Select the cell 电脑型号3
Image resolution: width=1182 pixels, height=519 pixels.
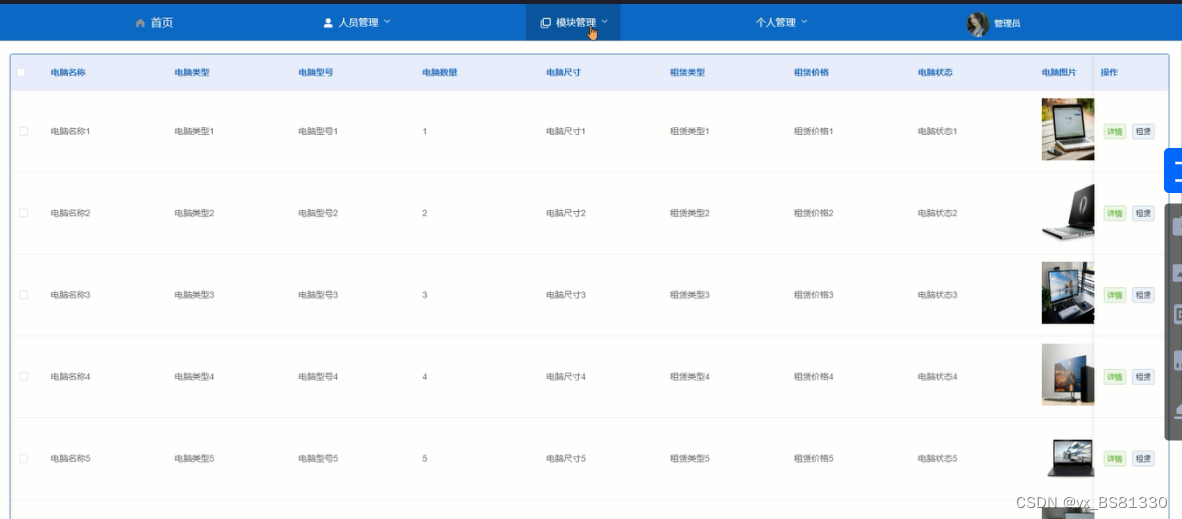pos(318,294)
